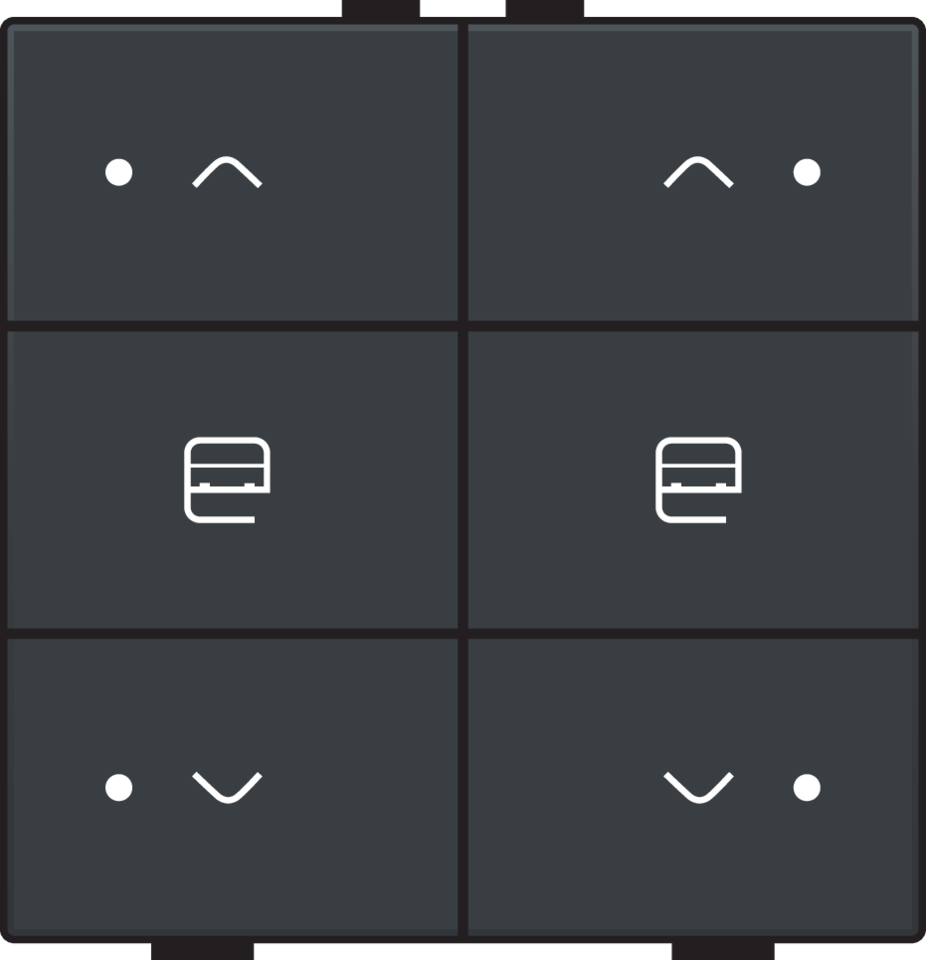Select the right roller blind icon

coord(698,480)
